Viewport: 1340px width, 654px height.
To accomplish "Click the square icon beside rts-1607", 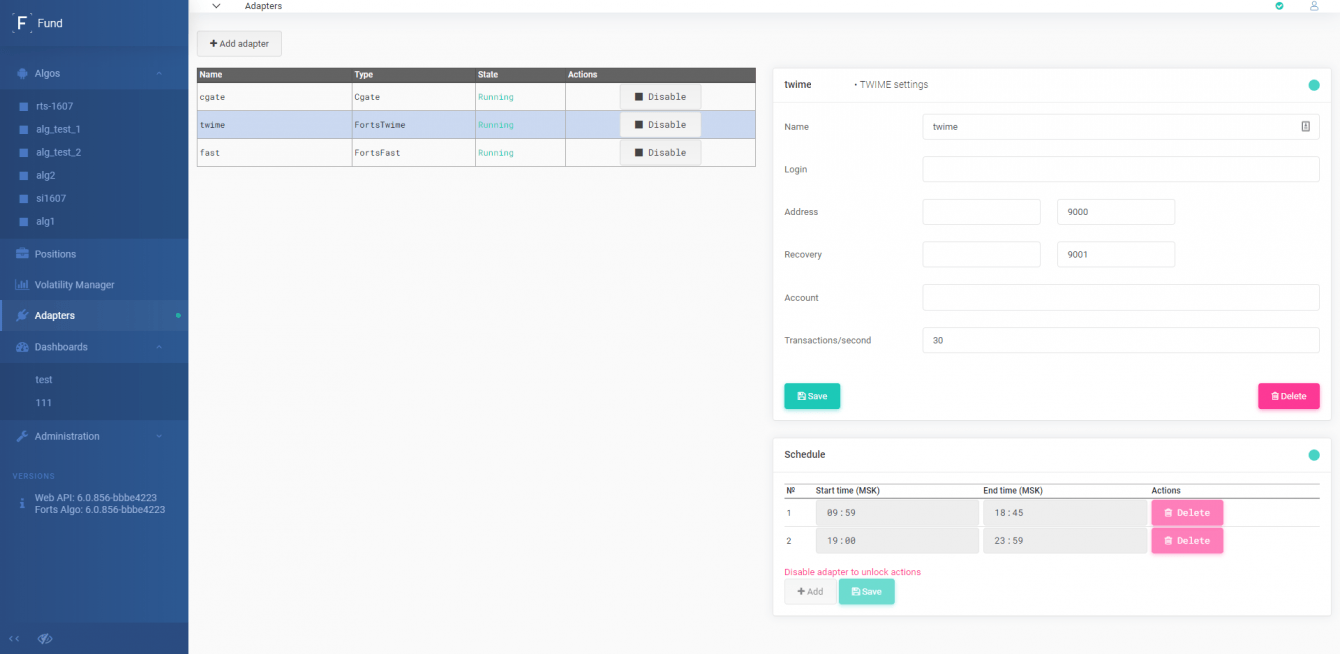I will [23, 106].
